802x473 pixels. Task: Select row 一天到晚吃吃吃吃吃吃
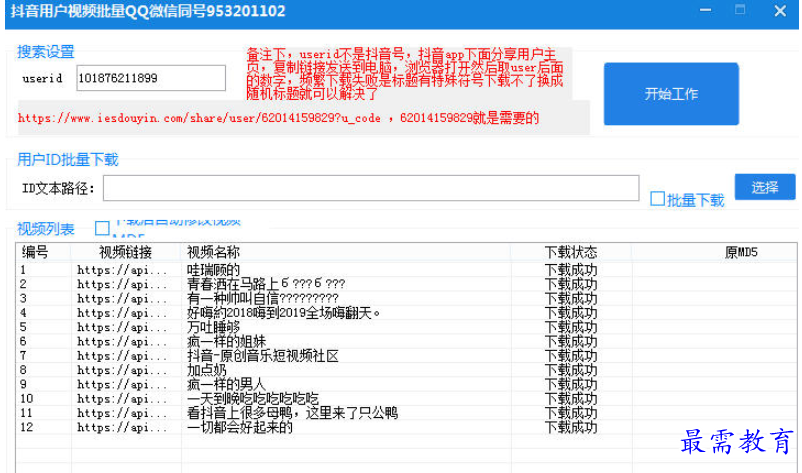[407, 398]
